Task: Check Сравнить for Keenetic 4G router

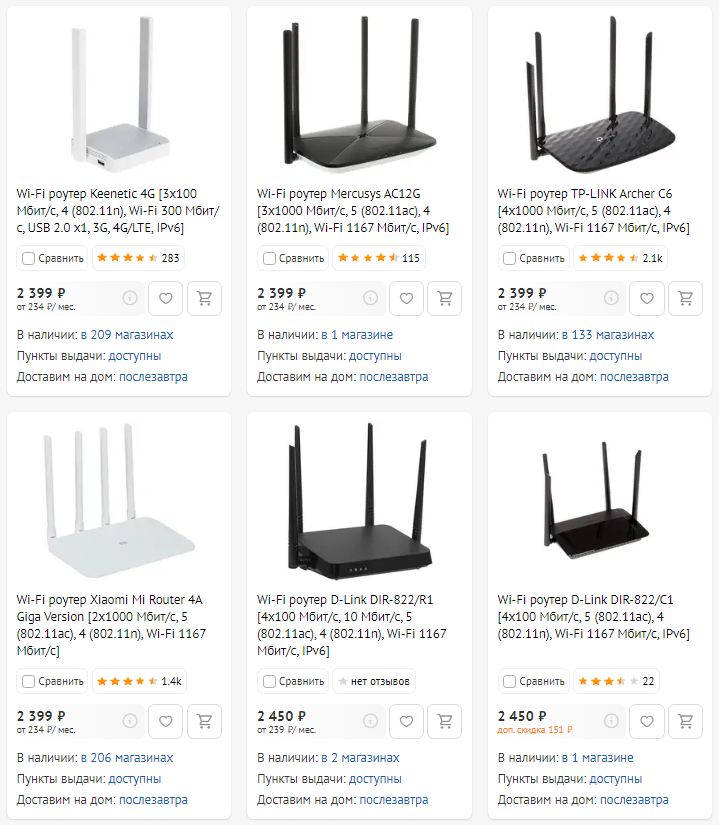Action: pyautogui.click(x=28, y=258)
